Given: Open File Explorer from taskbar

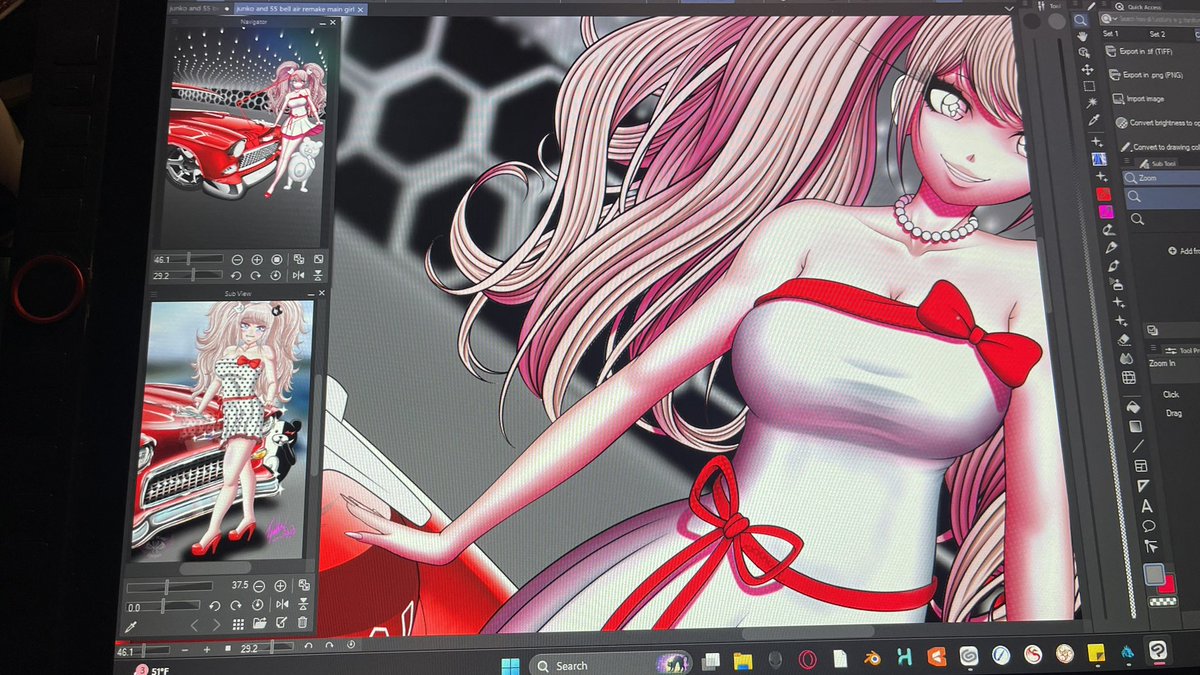Looking at the screenshot, I should [x=742, y=661].
